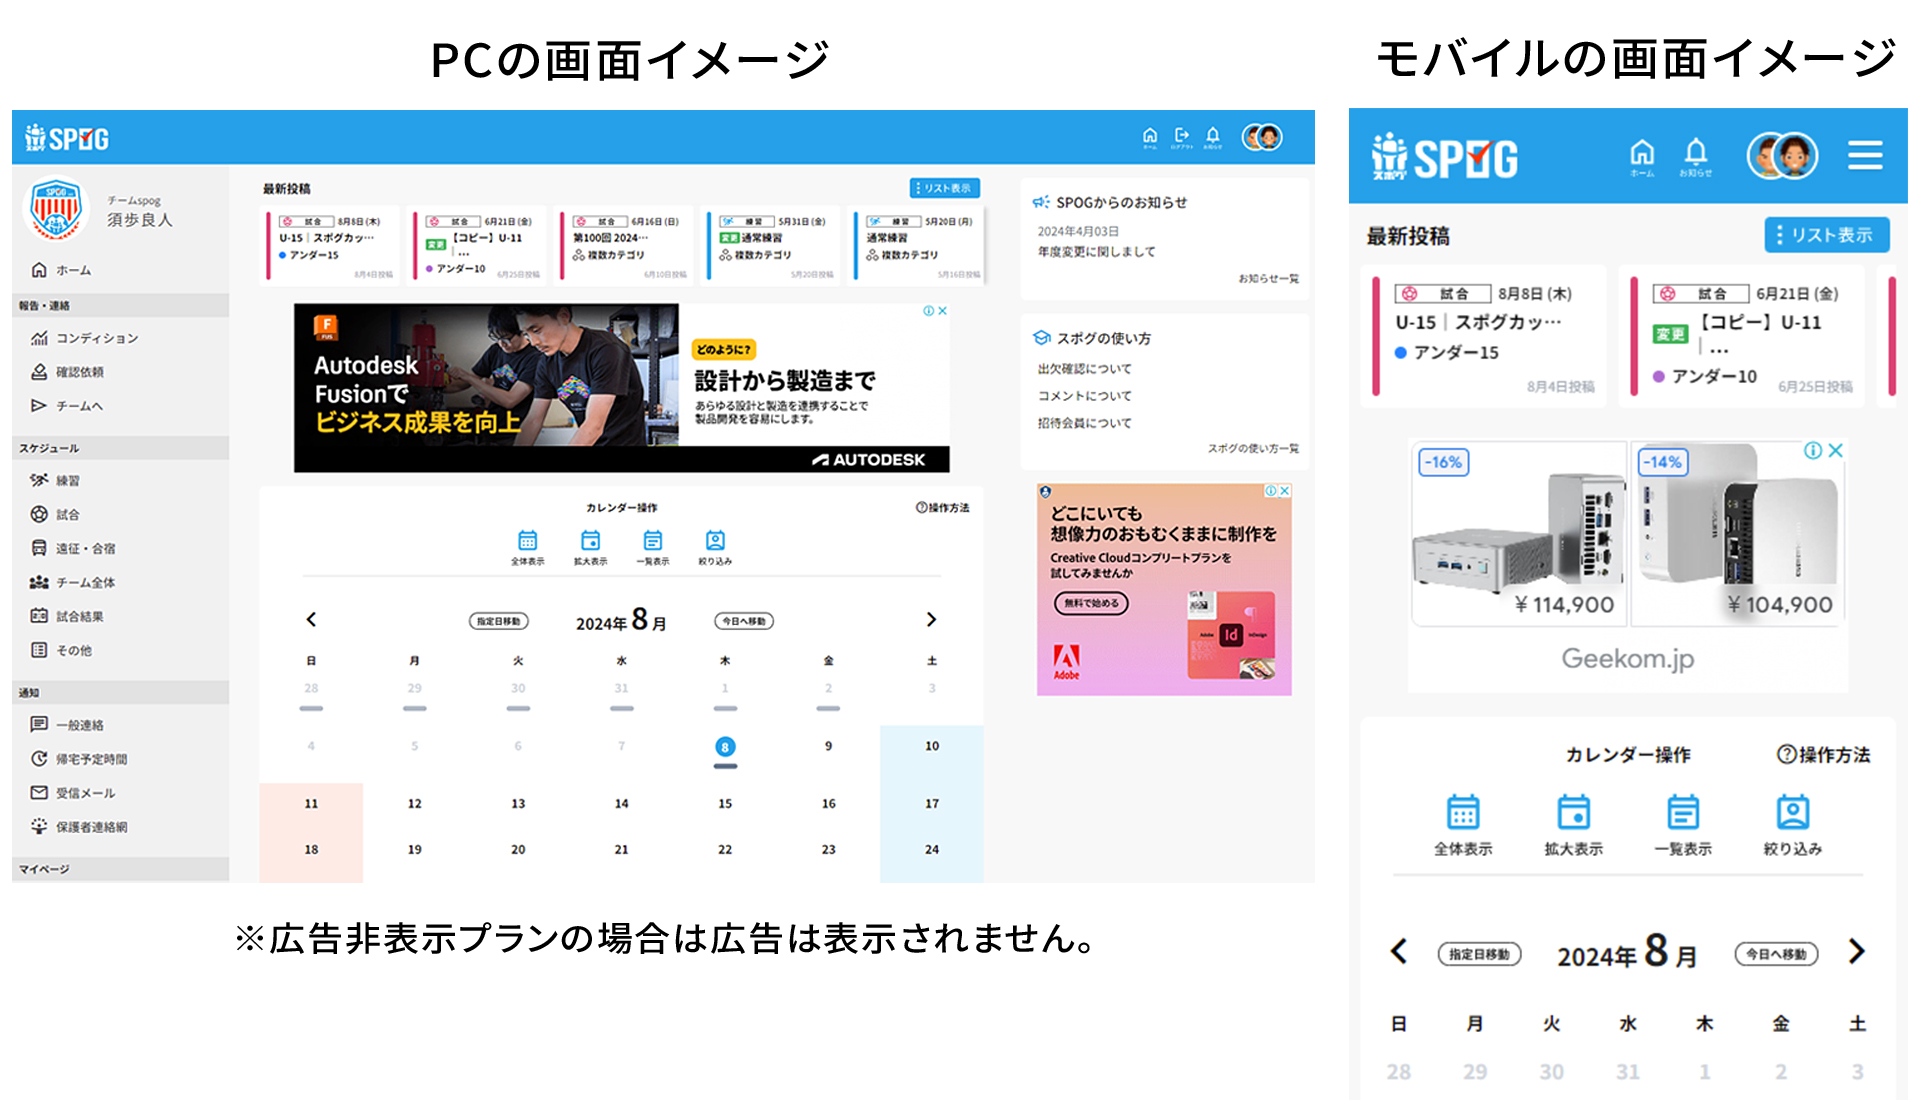
Task: Select the 練習 schedule icon in the sidebar
Action: tap(38, 481)
